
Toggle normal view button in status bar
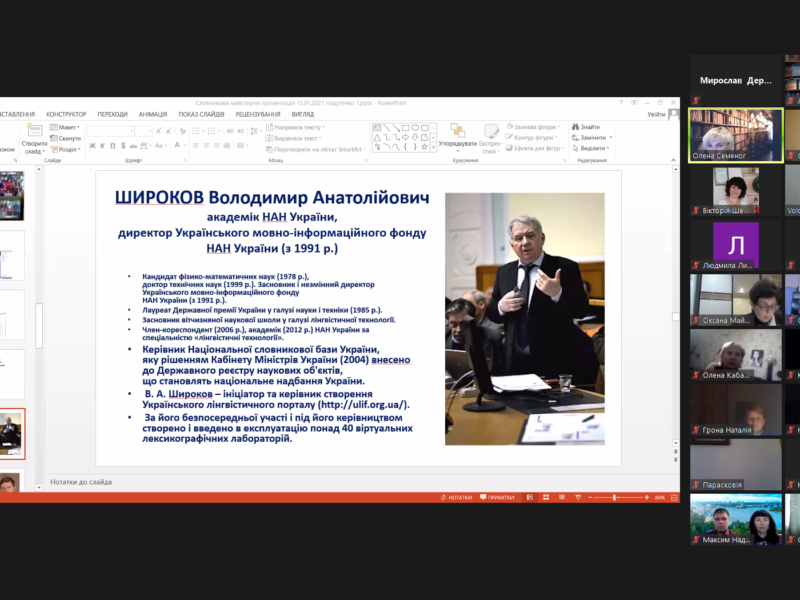531,497
